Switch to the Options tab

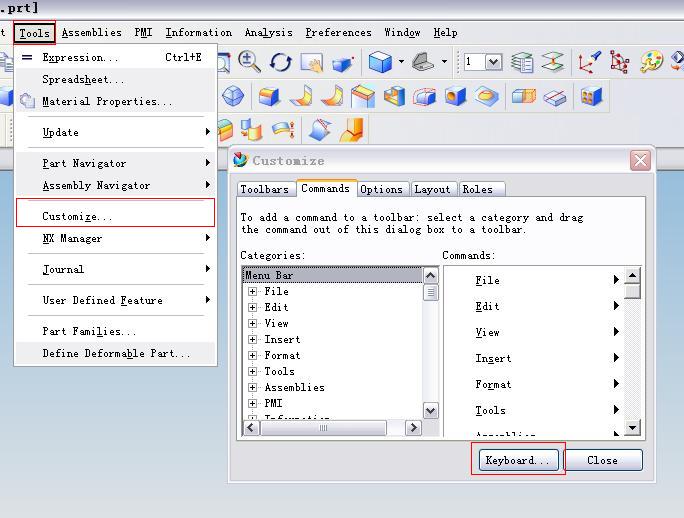point(382,189)
